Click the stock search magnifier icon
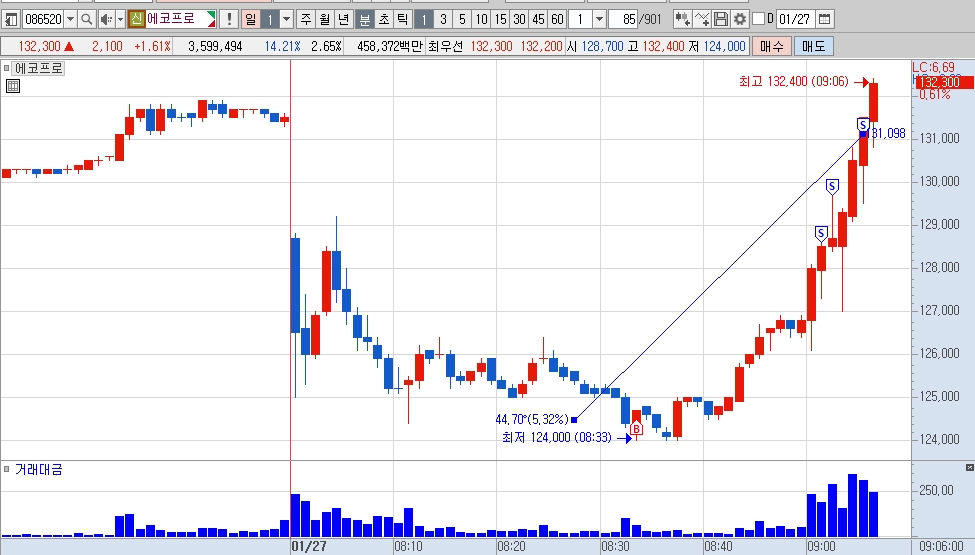975x555 pixels. pyautogui.click(x=87, y=19)
